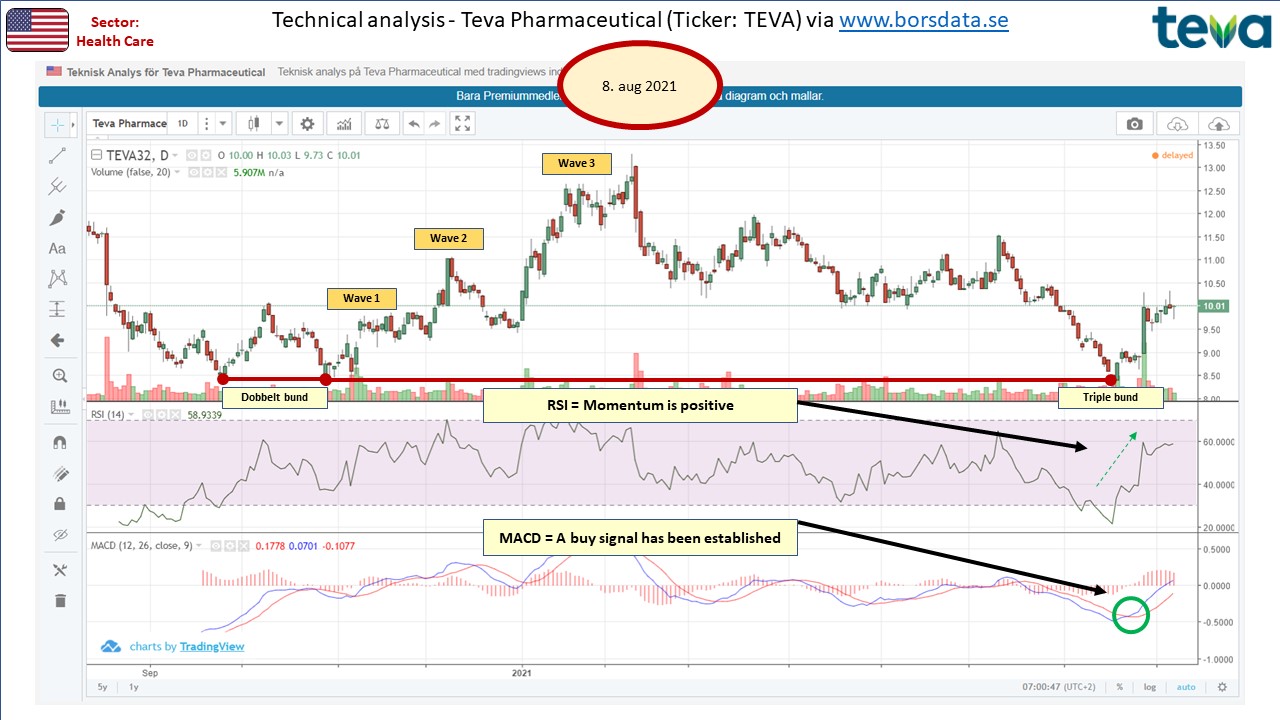The width and height of the screenshot is (1280, 720).
Task: Click the trash icon to remove drawings
Action: pyautogui.click(x=59, y=600)
